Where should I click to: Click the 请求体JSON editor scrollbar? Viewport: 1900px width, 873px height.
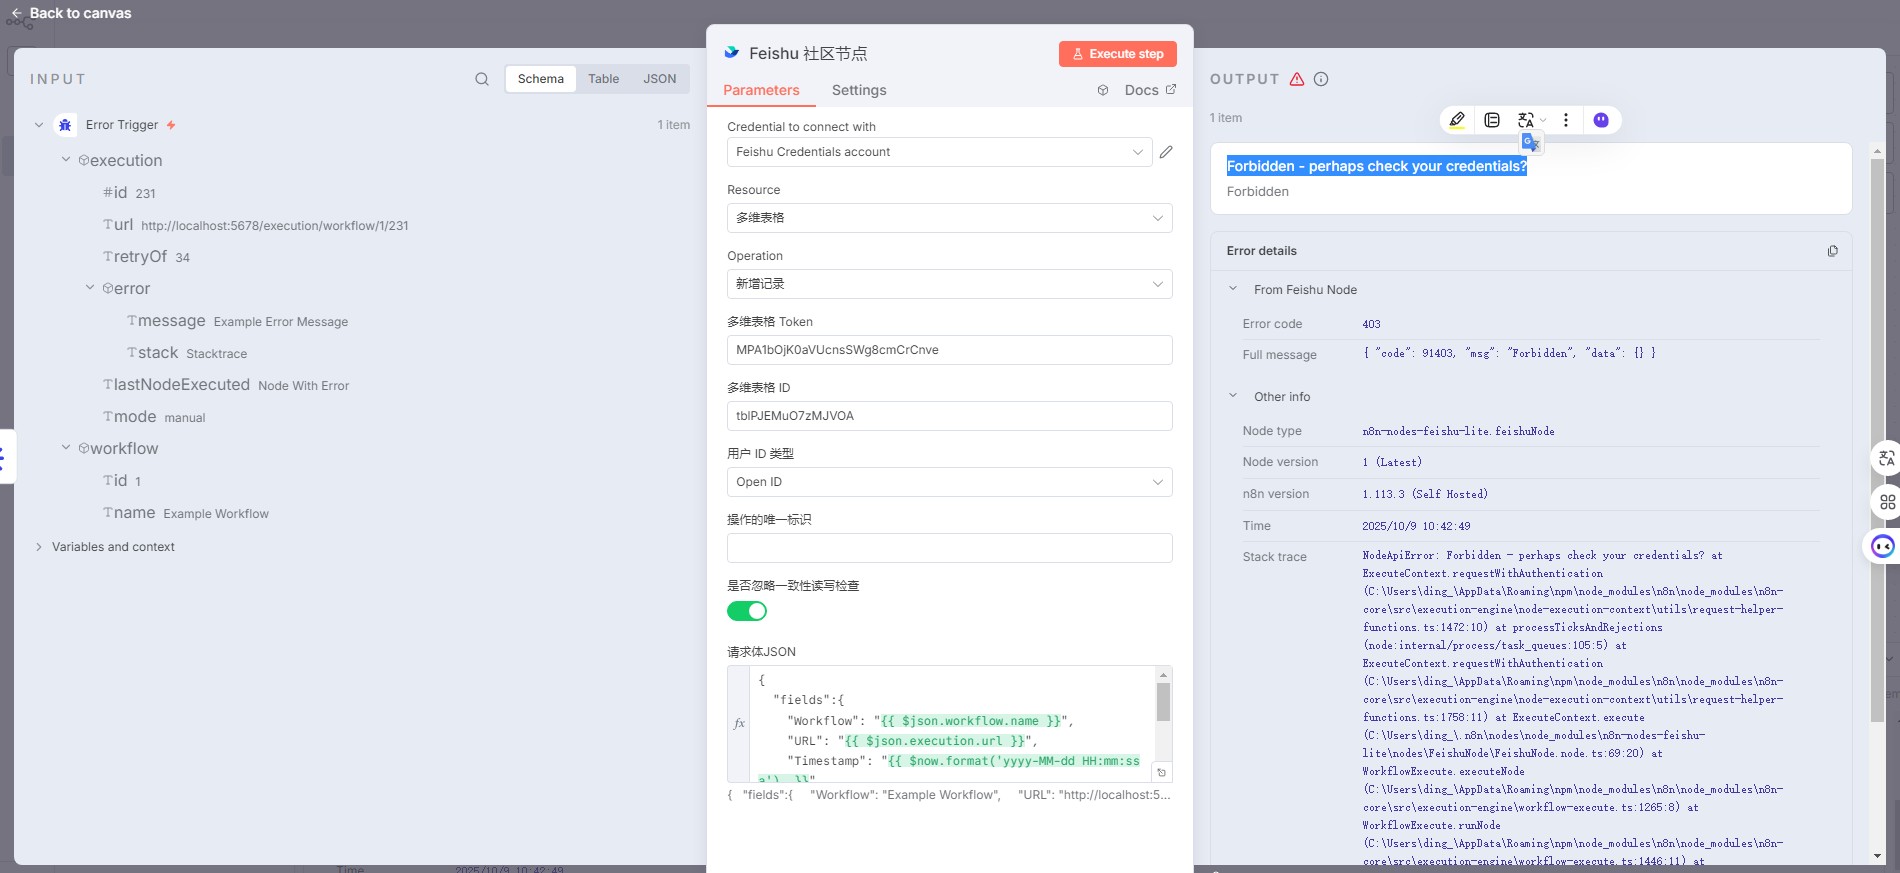1163,700
